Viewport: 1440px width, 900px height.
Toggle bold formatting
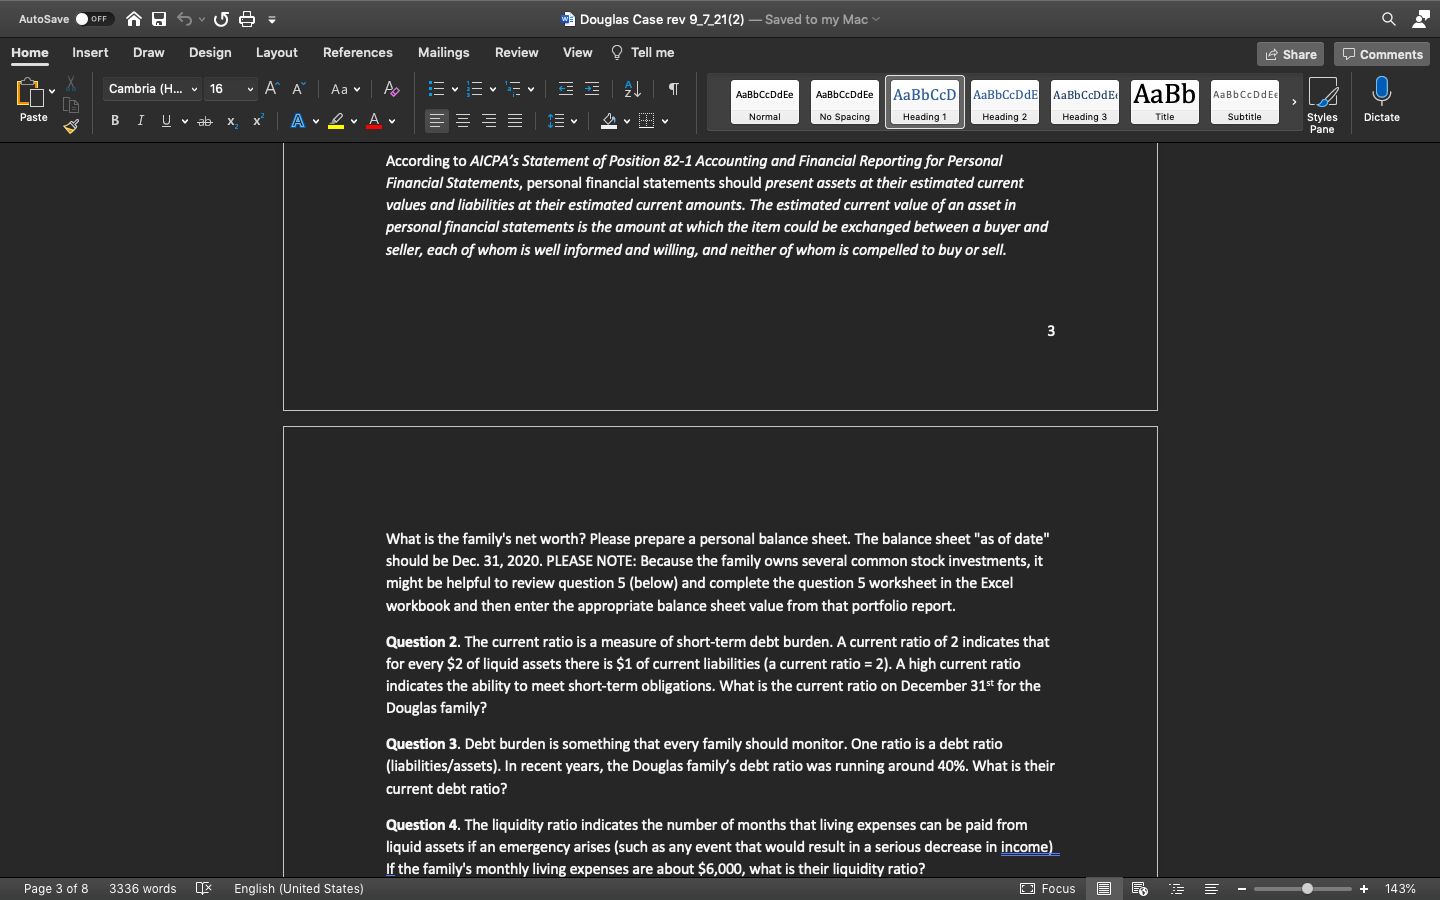click(115, 121)
